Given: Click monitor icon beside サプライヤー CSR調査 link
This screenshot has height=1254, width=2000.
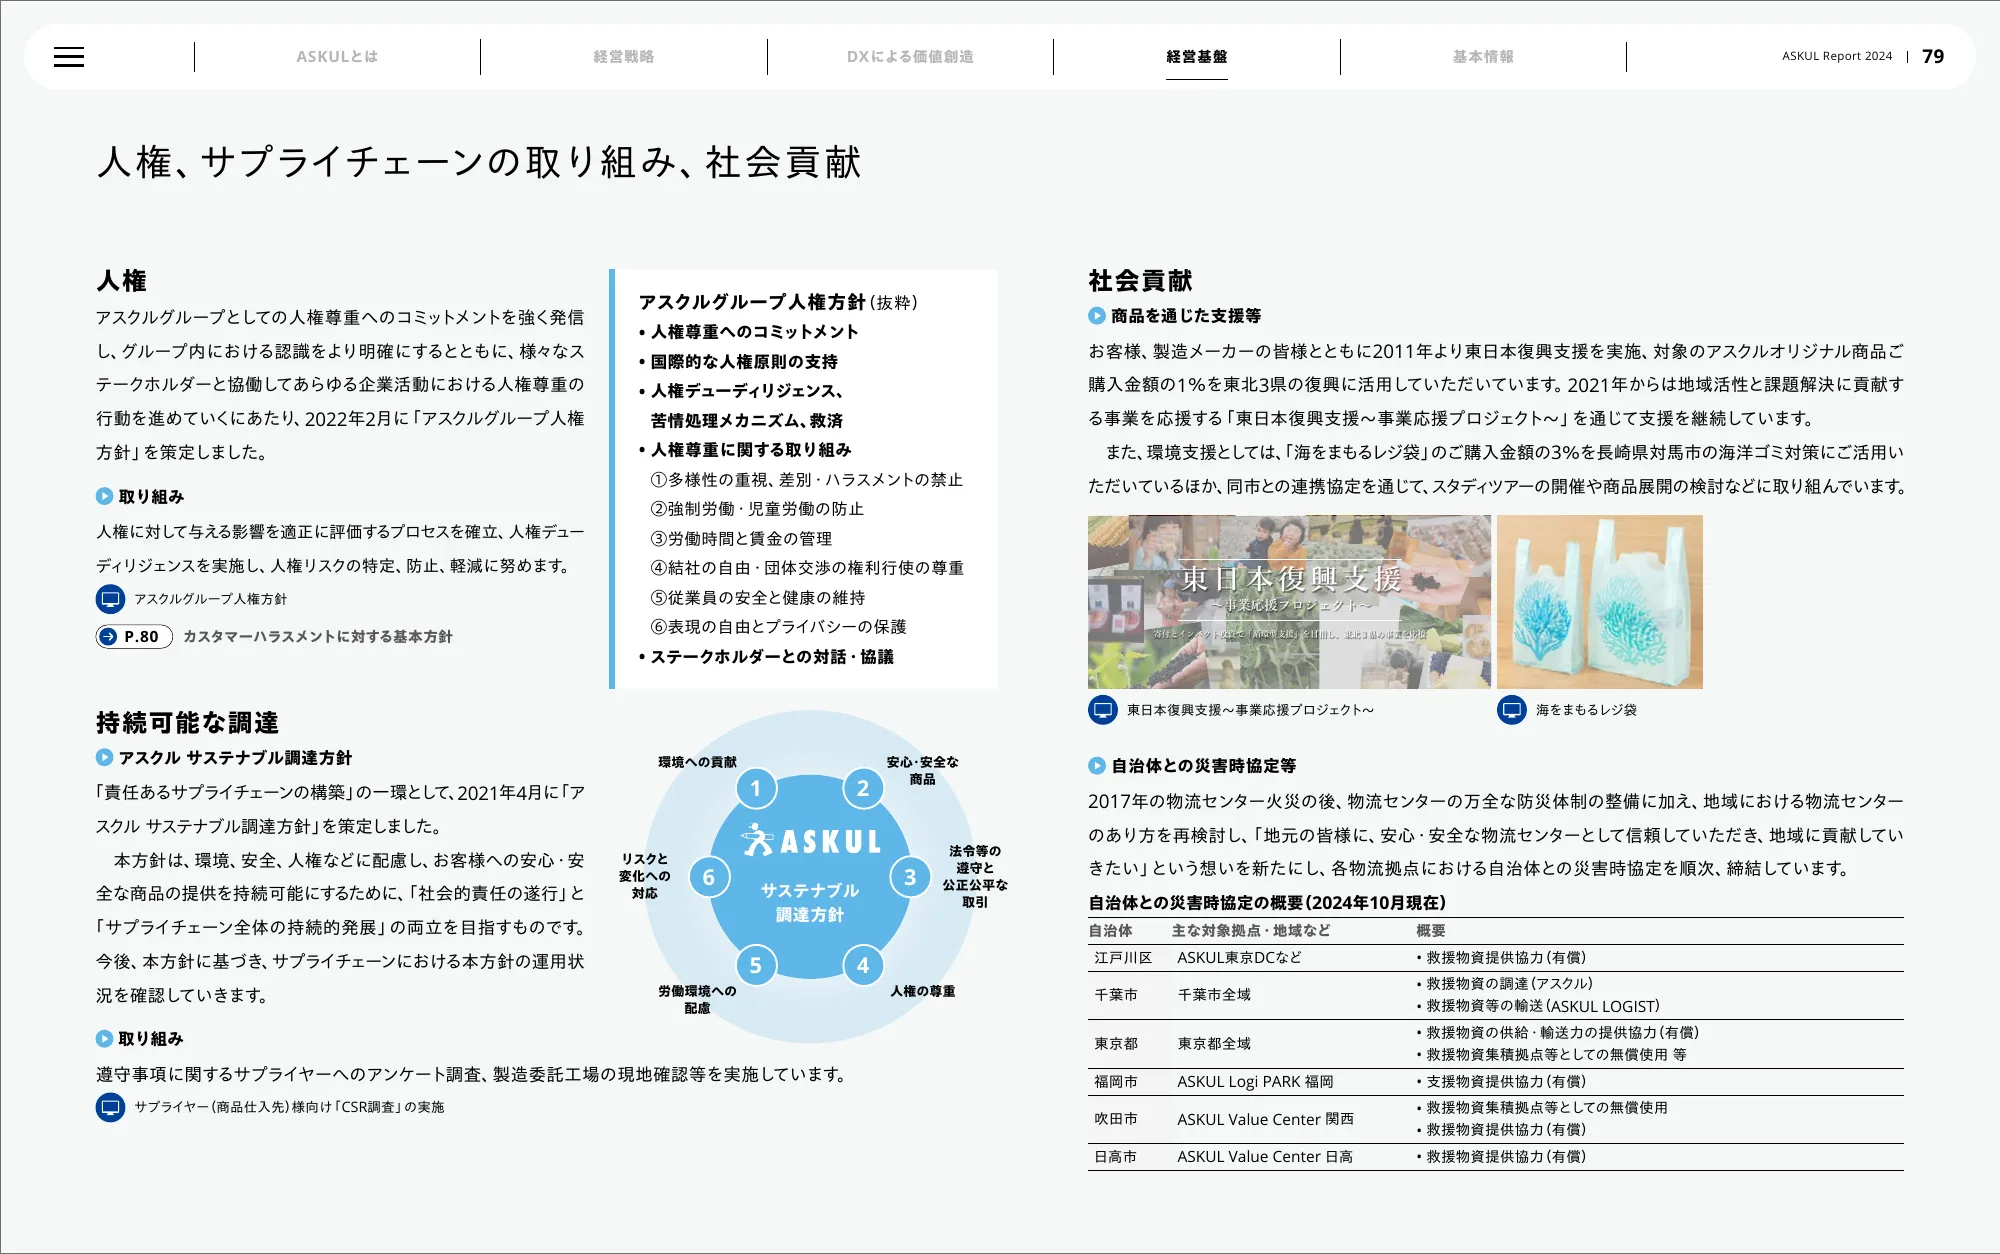Looking at the screenshot, I should tap(110, 1107).
